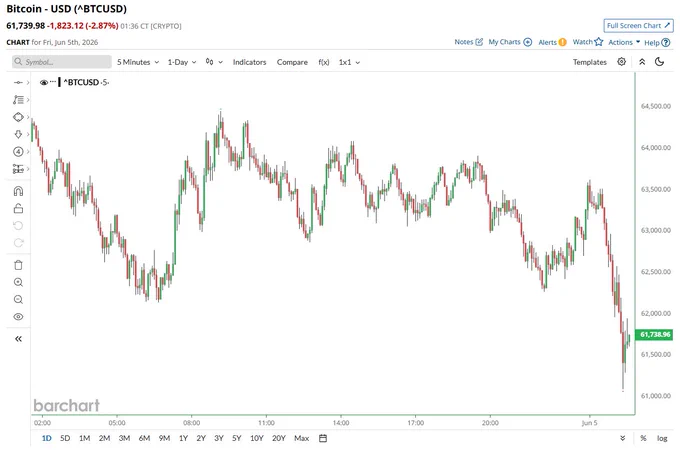
Task: Open the 5 Minutes interval dropdown
Action: [138, 62]
